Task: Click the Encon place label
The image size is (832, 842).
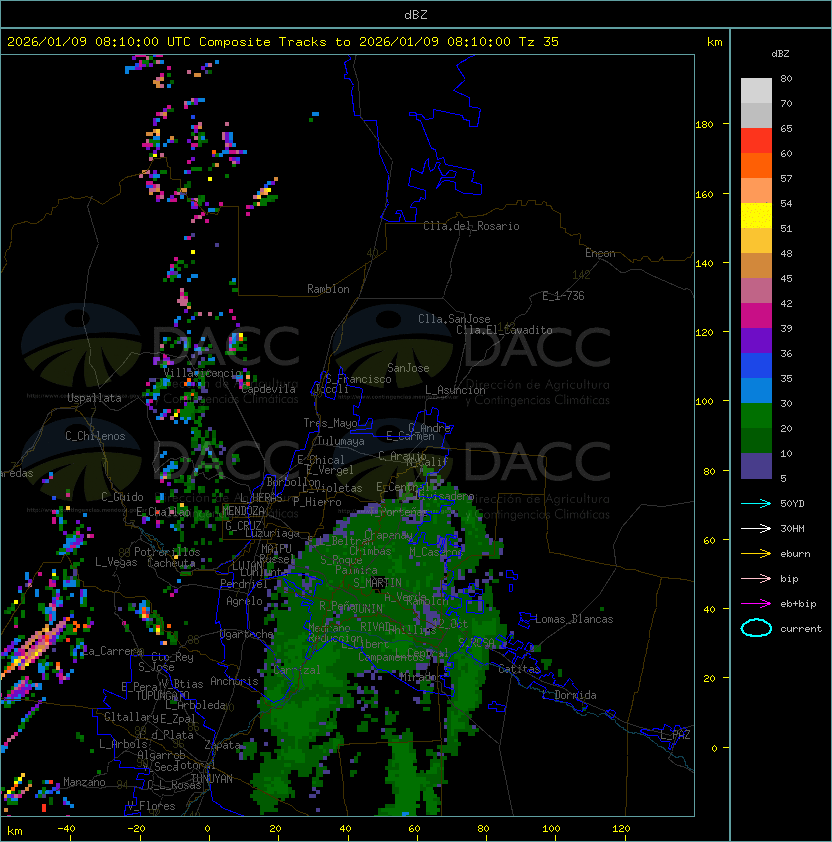Action: pyautogui.click(x=600, y=253)
